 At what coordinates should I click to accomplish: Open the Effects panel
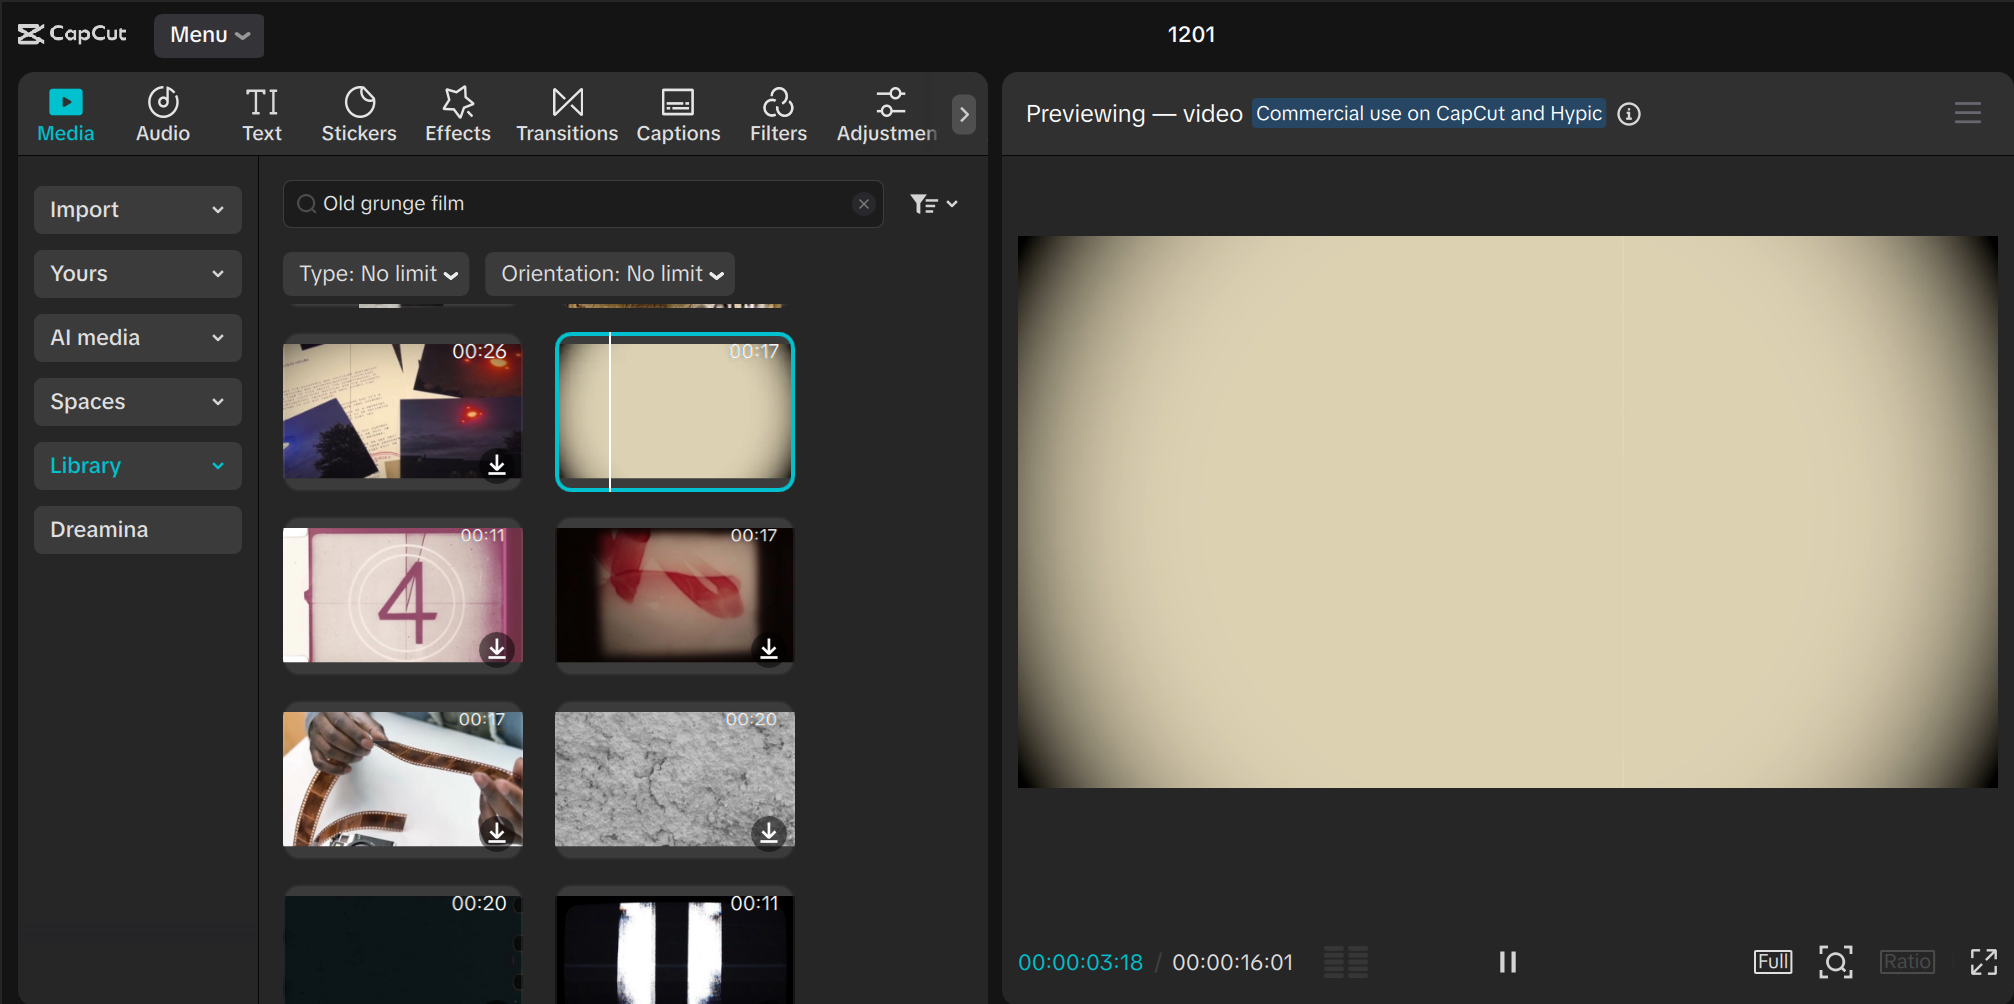(x=457, y=112)
